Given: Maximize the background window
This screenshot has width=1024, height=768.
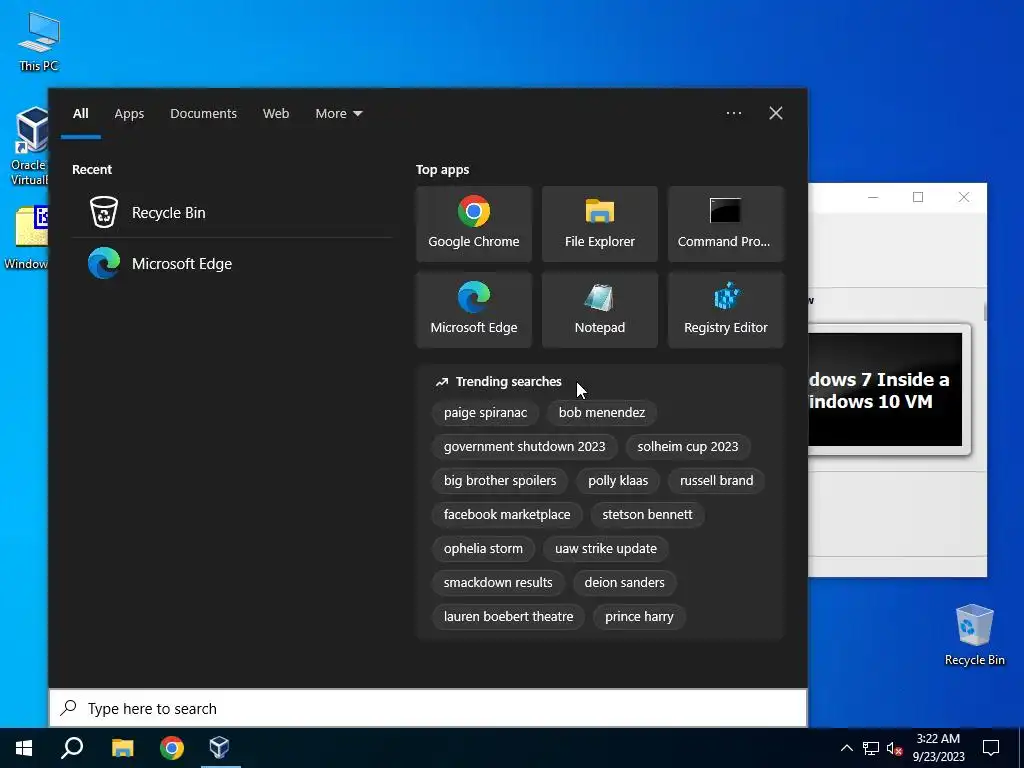Looking at the screenshot, I should (918, 197).
